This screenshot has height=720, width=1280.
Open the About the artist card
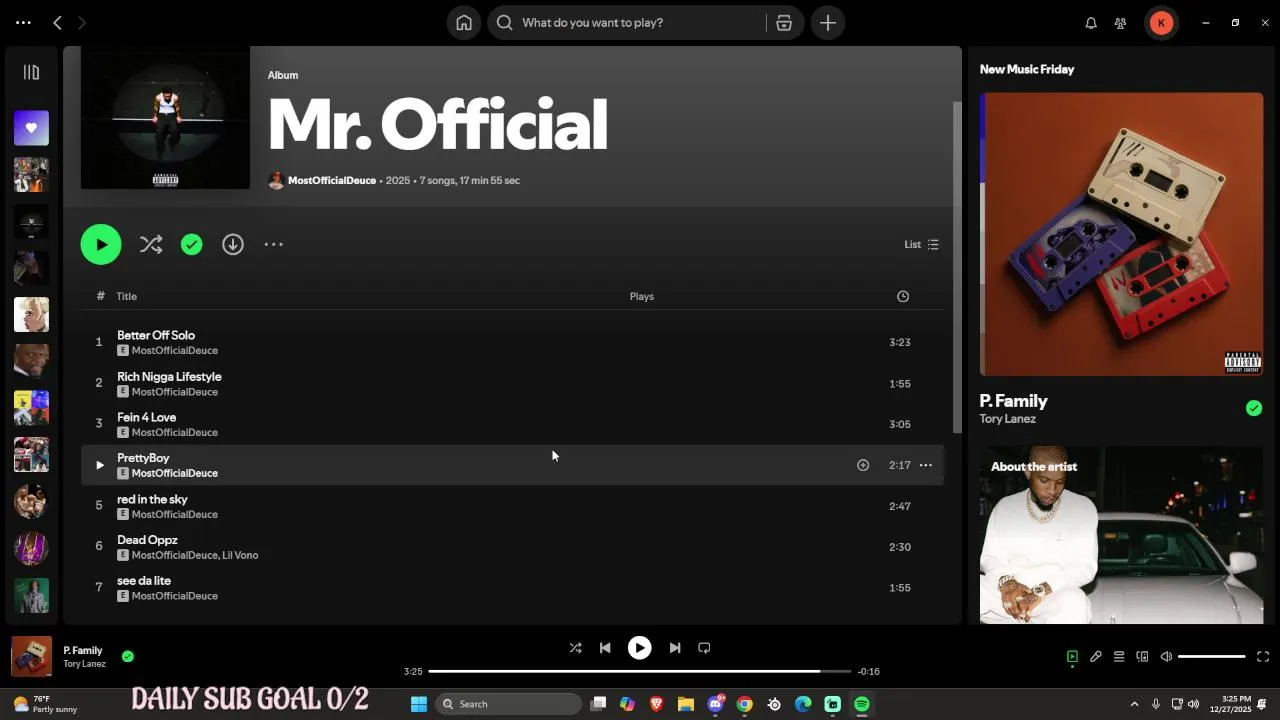pyautogui.click(x=1121, y=535)
